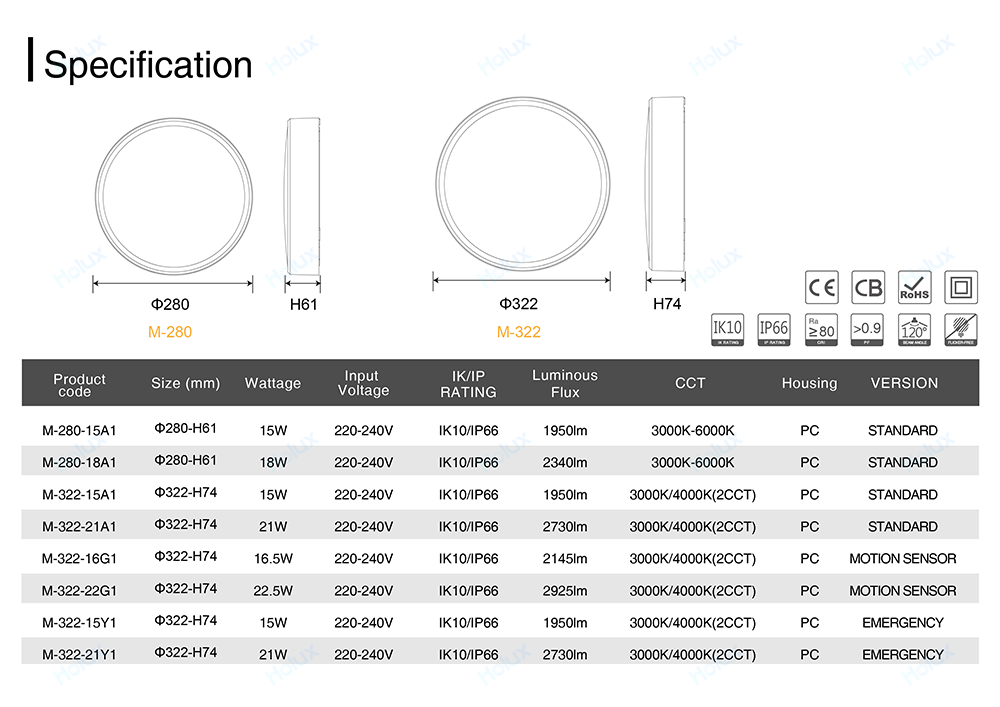Click the Φ280 dimension label
This screenshot has width=1000, height=707.
pyautogui.click(x=170, y=305)
